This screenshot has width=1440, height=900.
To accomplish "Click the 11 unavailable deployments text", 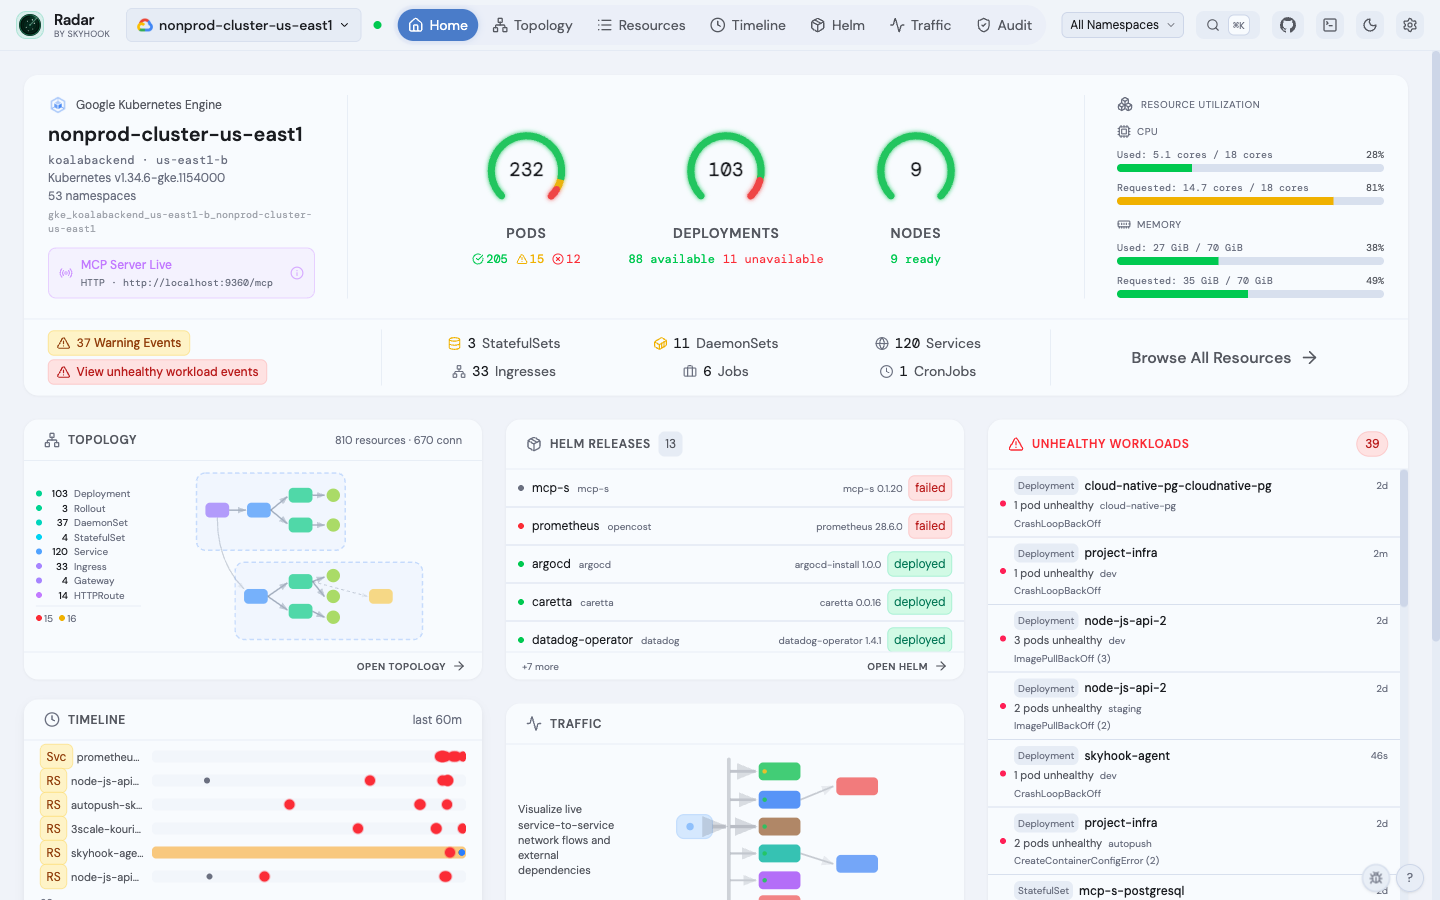I will 773,259.
